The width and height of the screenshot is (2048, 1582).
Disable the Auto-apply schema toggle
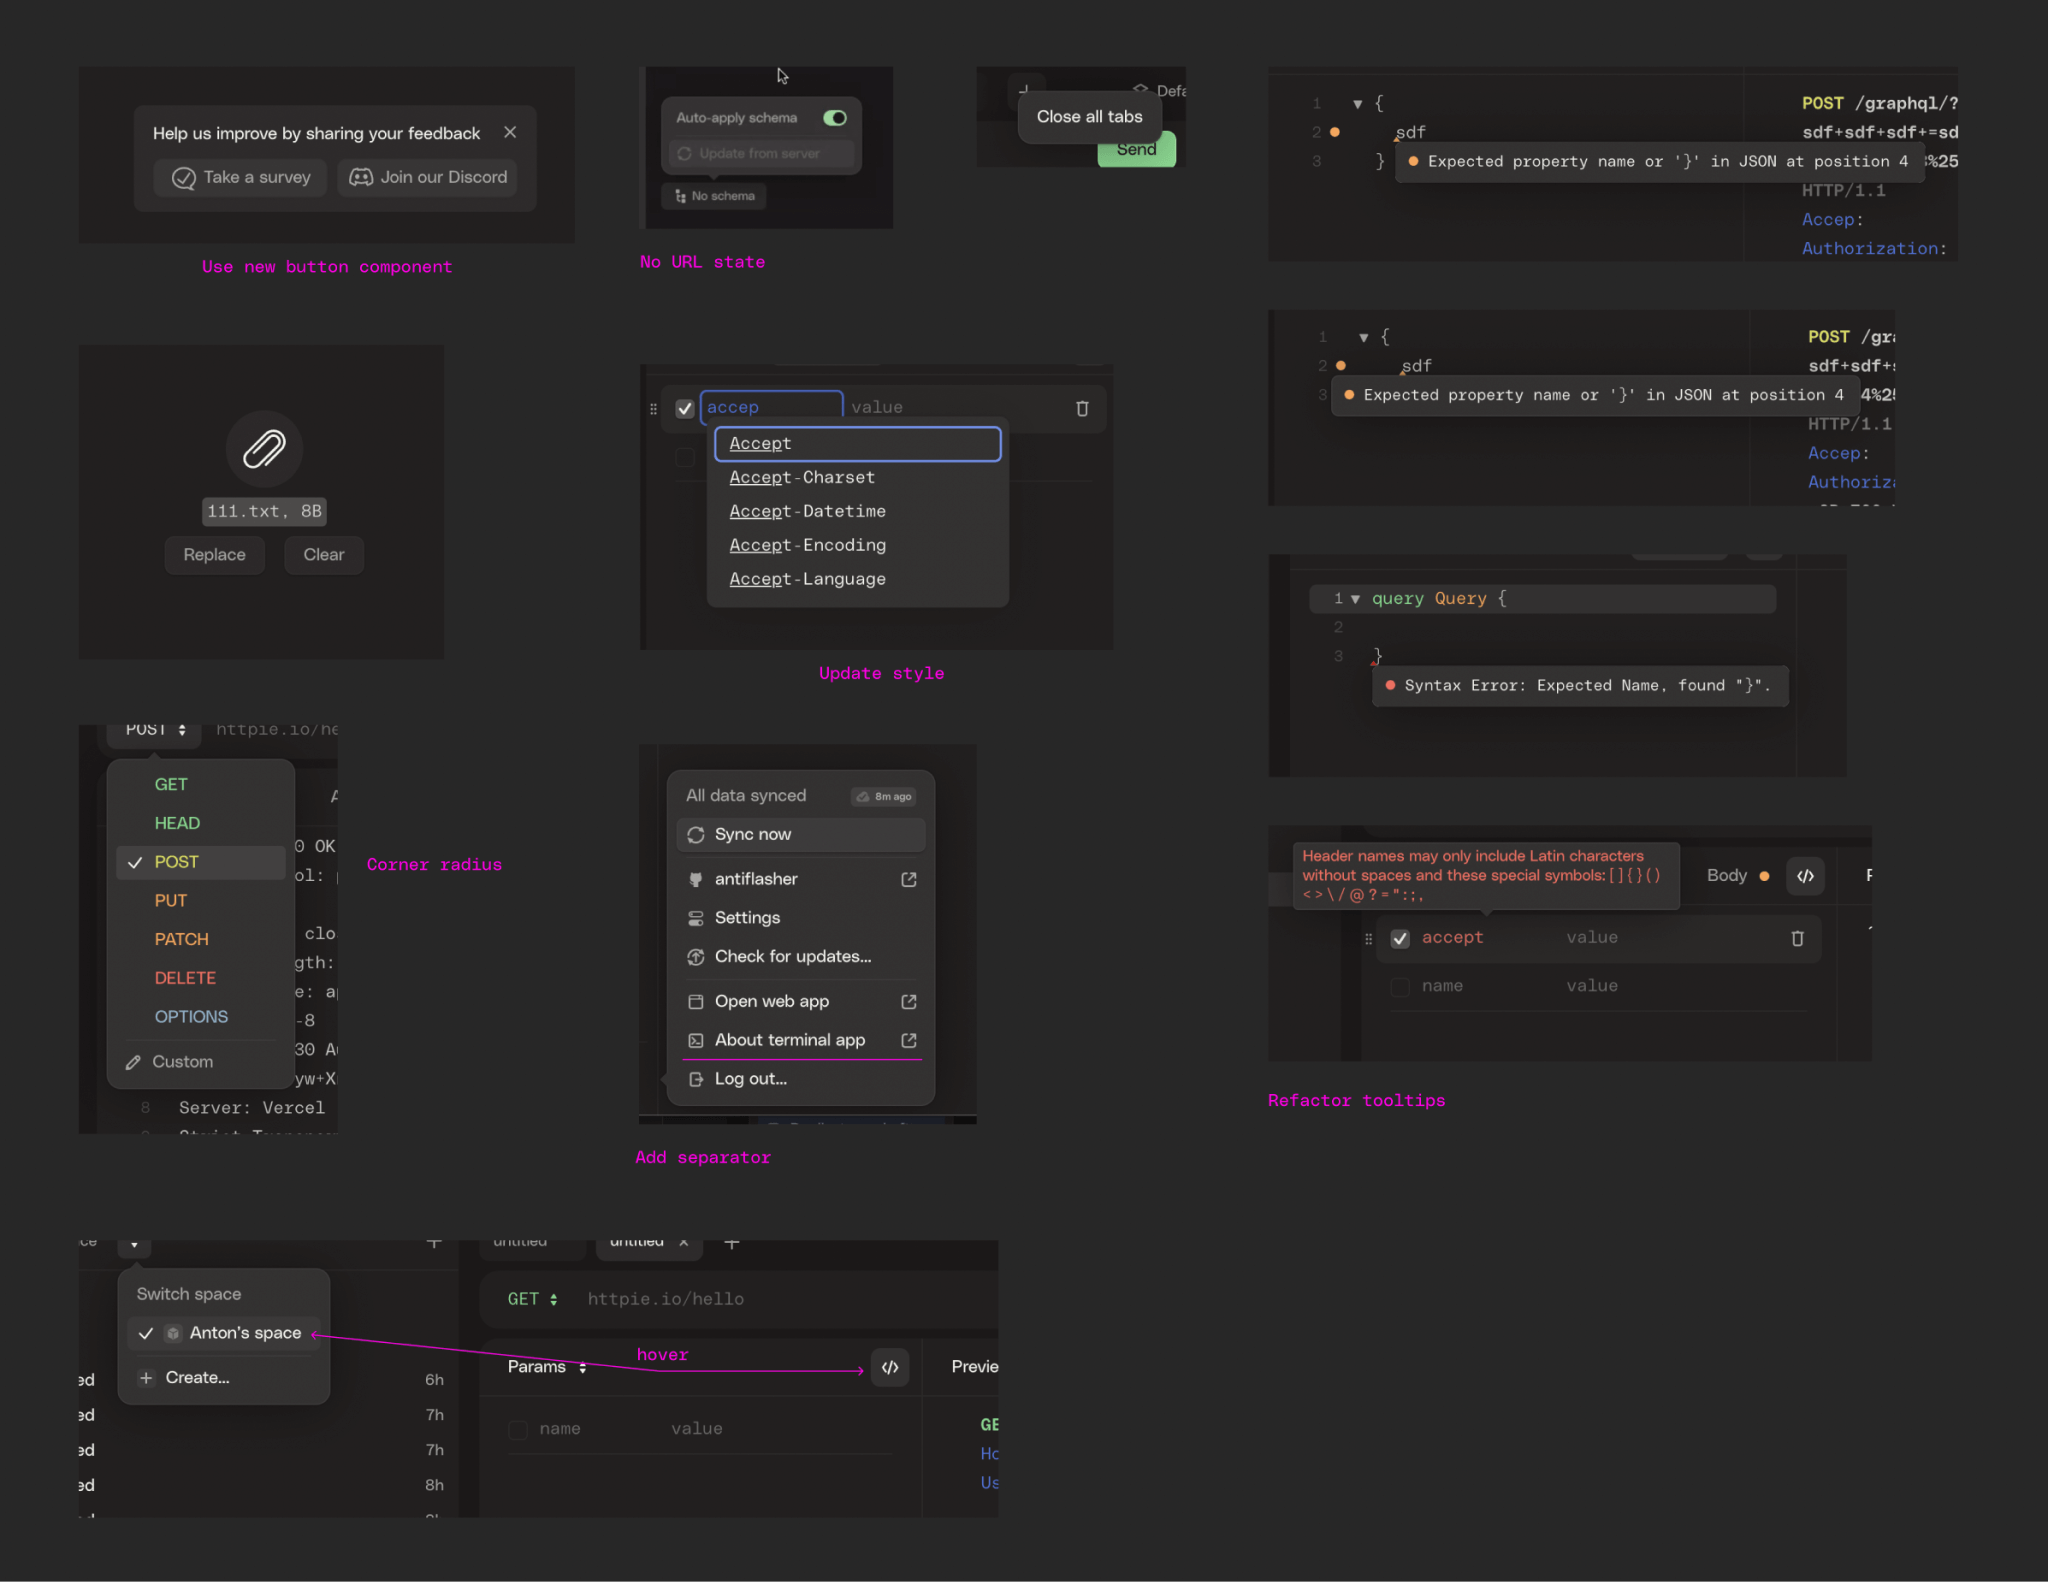[x=836, y=117]
